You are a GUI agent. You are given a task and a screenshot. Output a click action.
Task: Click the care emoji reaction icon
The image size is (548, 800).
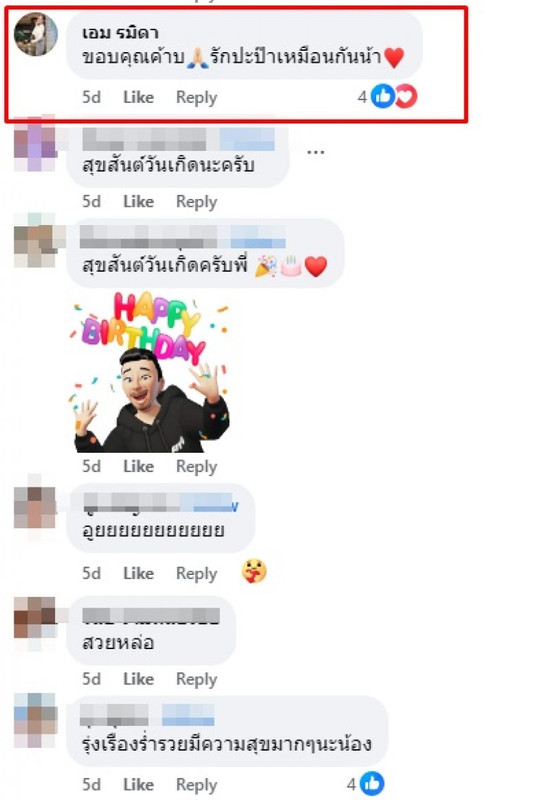(254, 571)
